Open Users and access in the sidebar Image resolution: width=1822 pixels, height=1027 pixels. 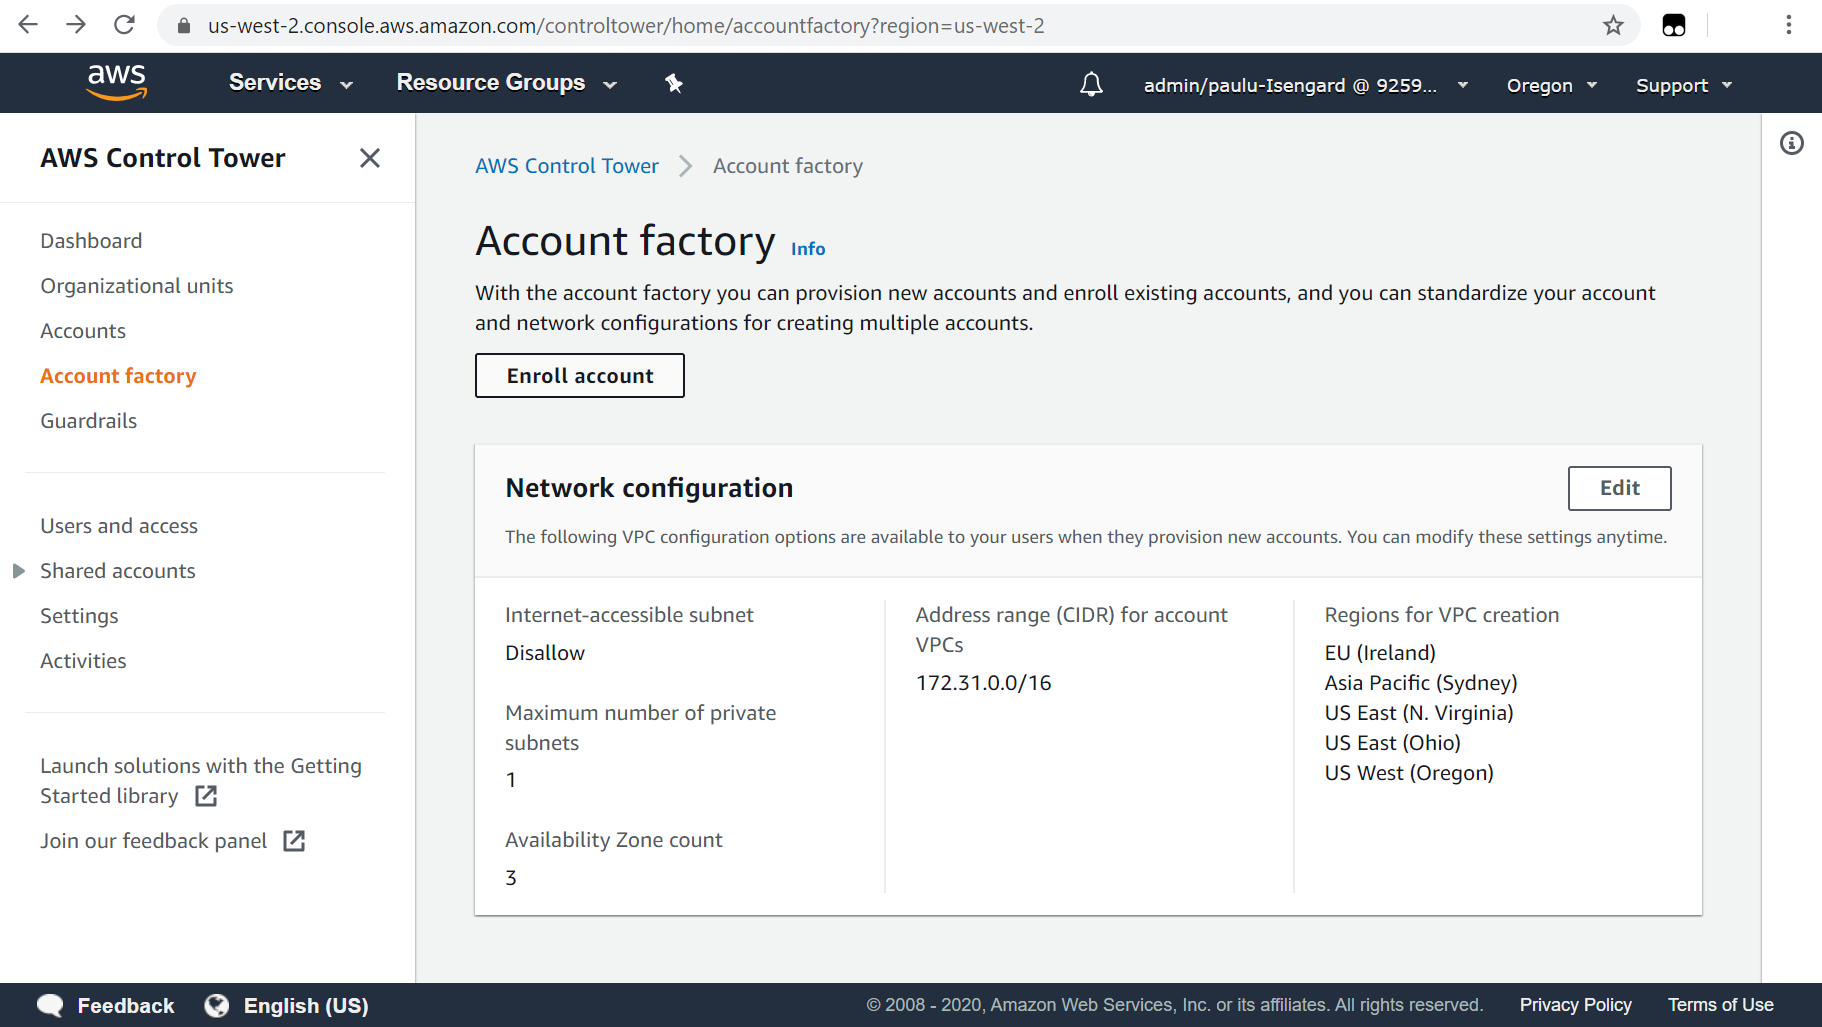119,526
